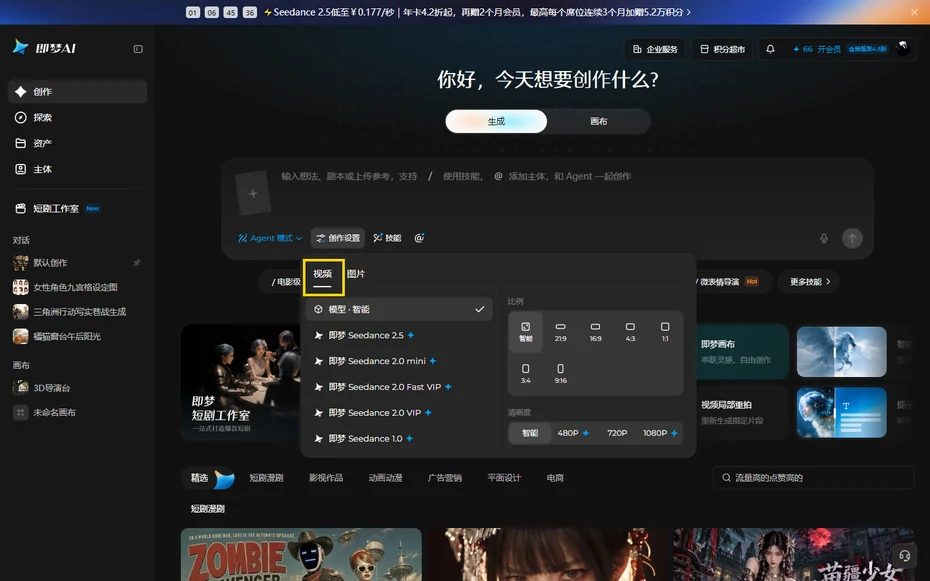Viewport: 930px width, 581px height.
Task: Click the 企业服务 button
Action: pyautogui.click(x=655, y=49)
